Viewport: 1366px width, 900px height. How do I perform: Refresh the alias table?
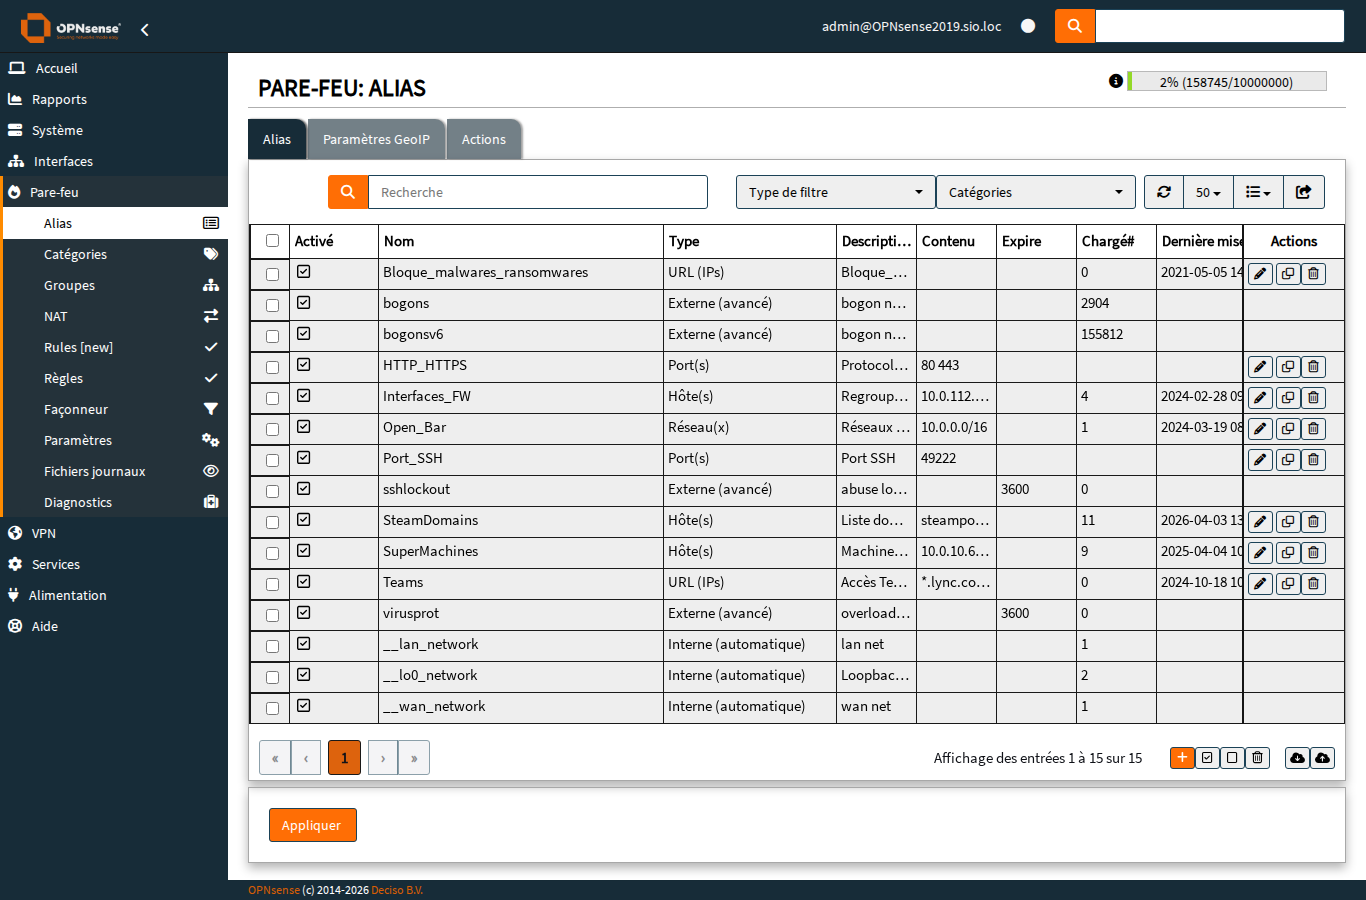tap(1164, 192)
